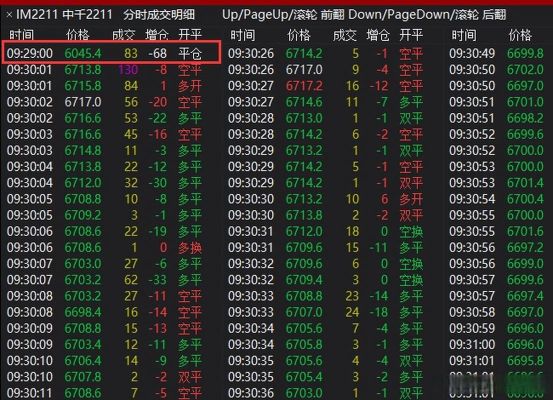
Task: Select price 6045.4
Action: click(x=83, y=54)
